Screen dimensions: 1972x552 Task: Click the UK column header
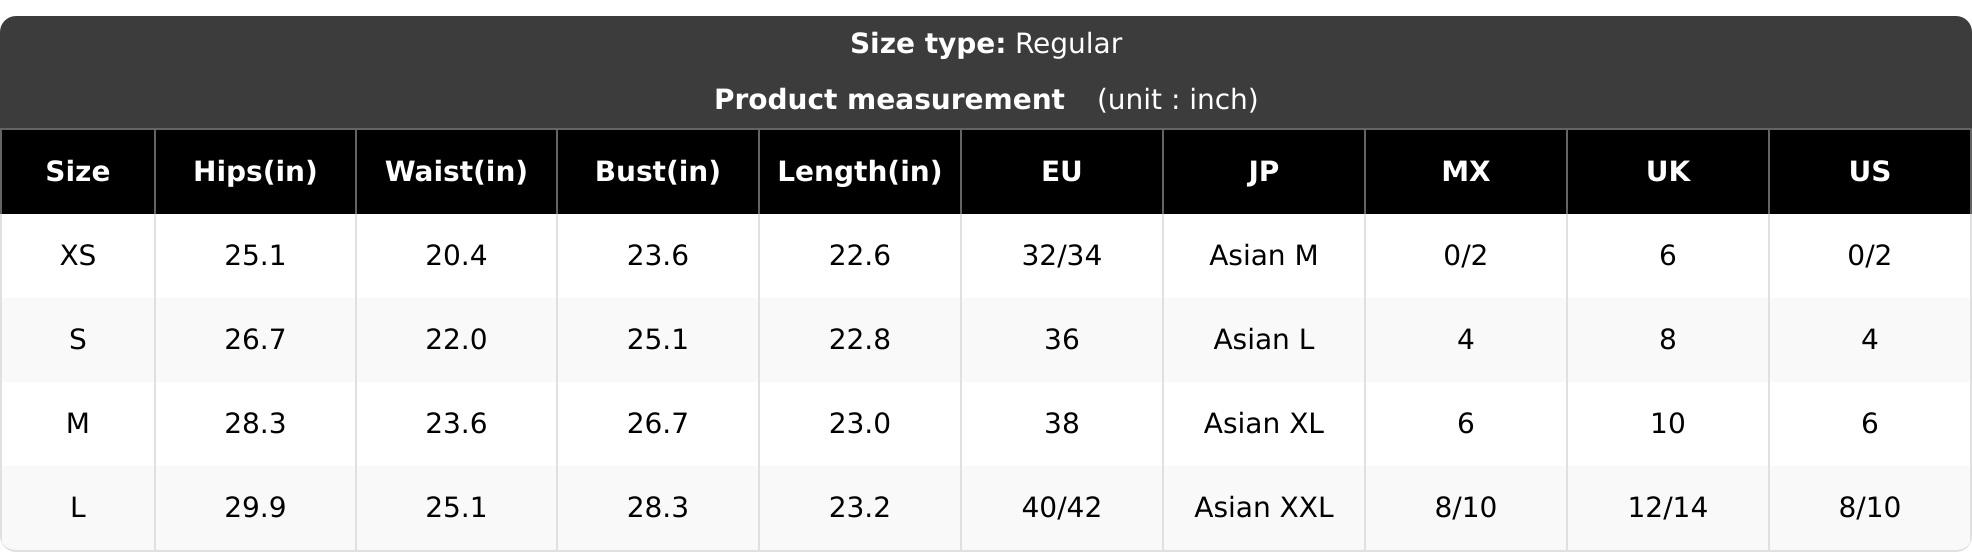click(1668, 172)
